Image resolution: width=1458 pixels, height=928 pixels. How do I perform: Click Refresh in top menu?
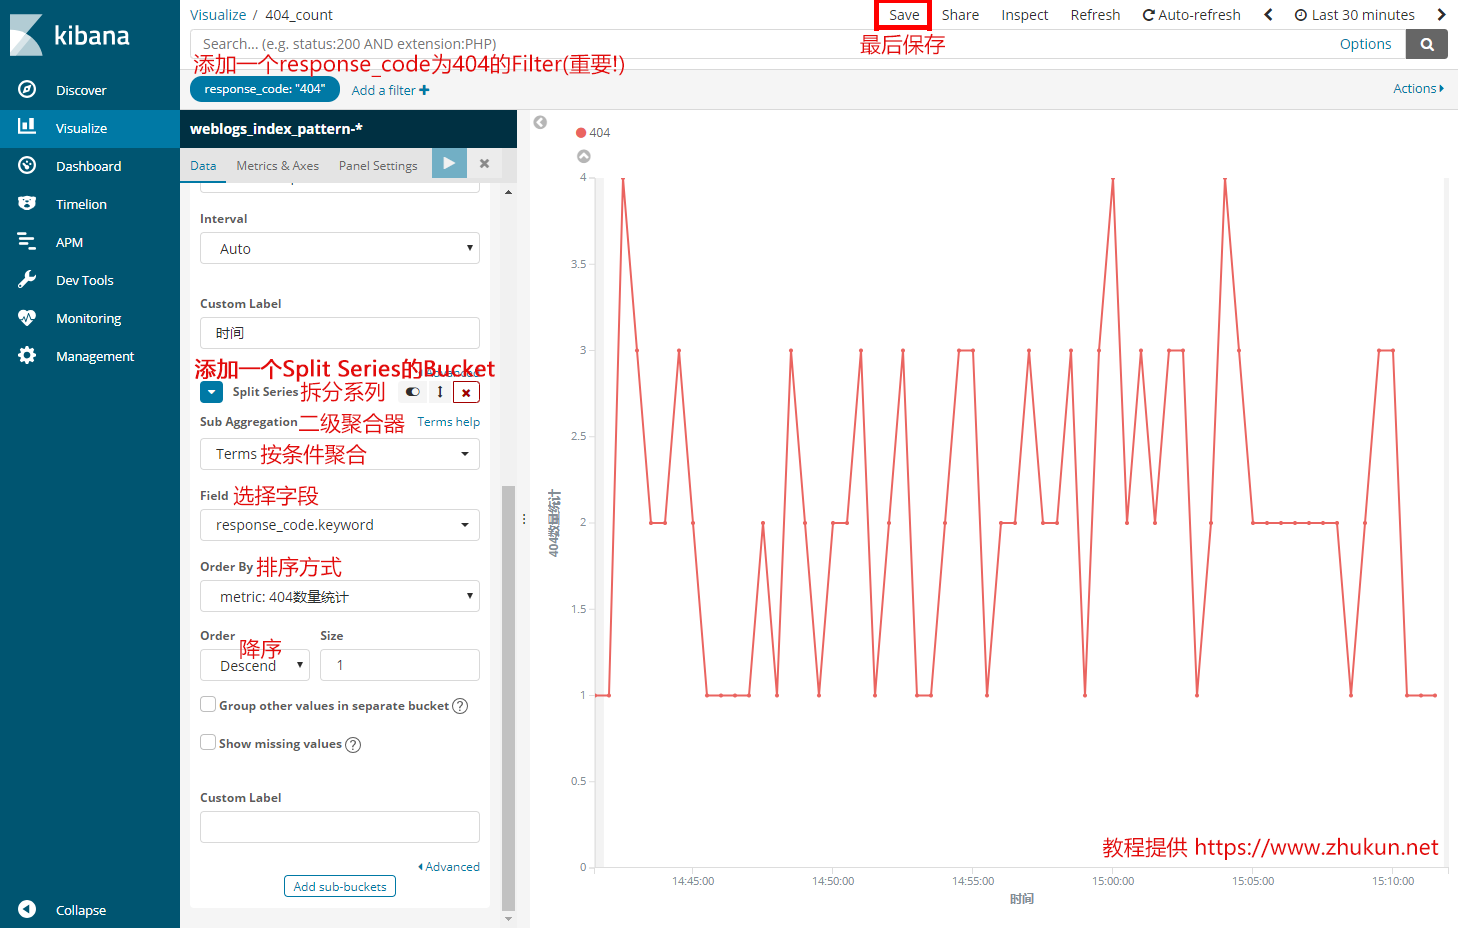point(1095,15)
